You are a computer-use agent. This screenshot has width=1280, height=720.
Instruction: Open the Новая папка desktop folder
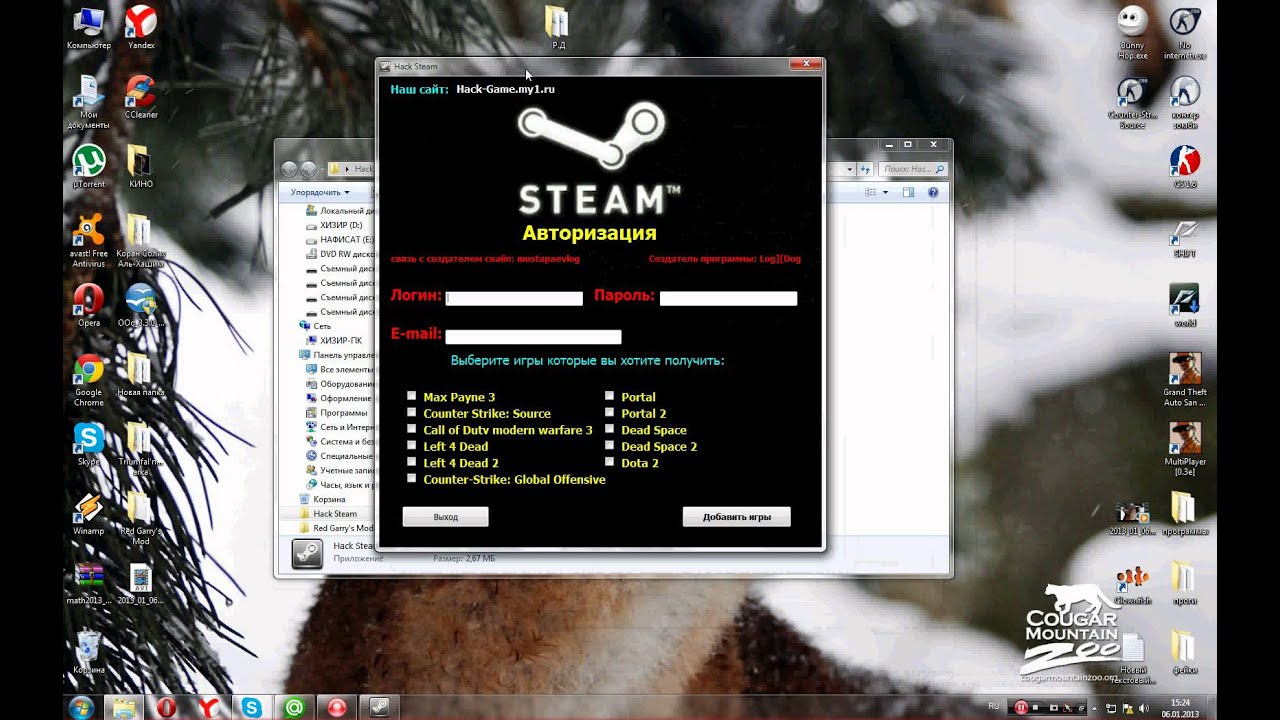pyautogui.click(x=140, y=375)
